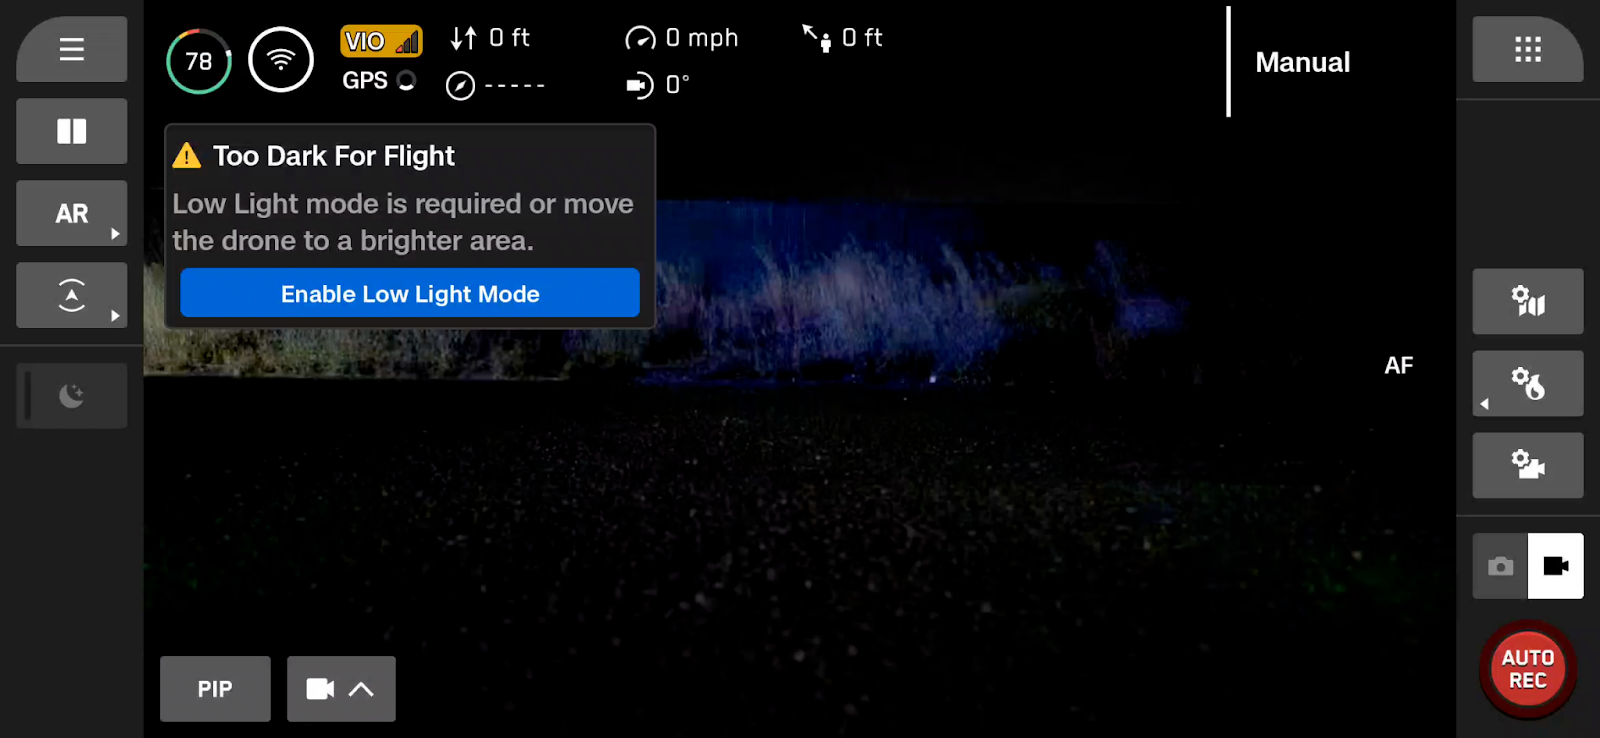Image resolution: width=1600 pixels, height=738 pixels.
Task: Switch to photo capture mode
Action: pyautogui.click(x=1500, y=566)
